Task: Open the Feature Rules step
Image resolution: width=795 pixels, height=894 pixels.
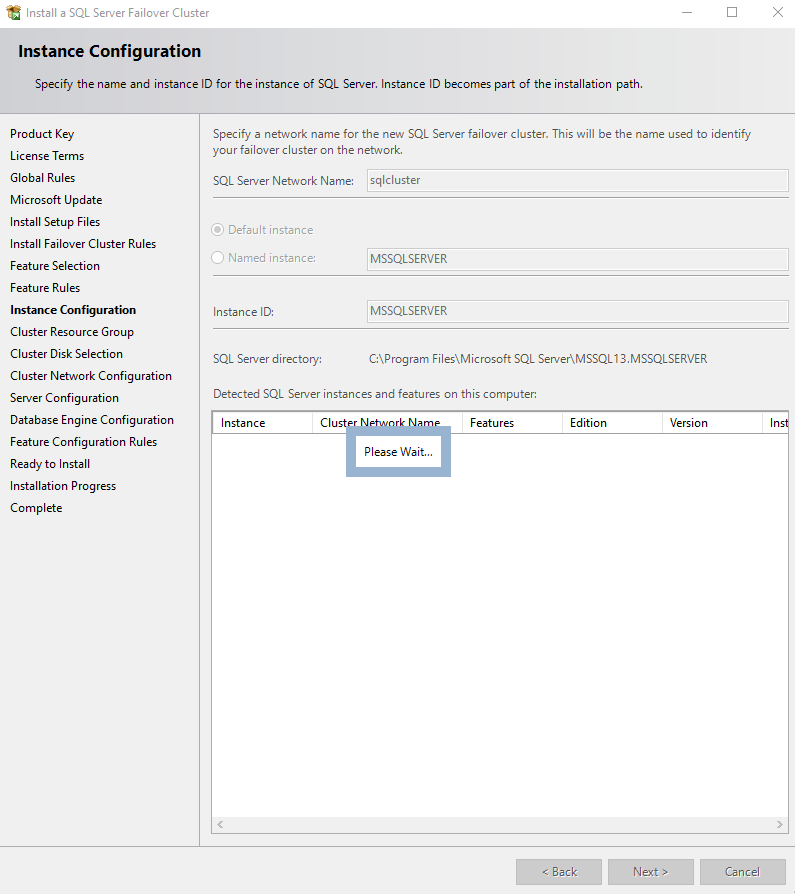Action: tap(45, 288)
